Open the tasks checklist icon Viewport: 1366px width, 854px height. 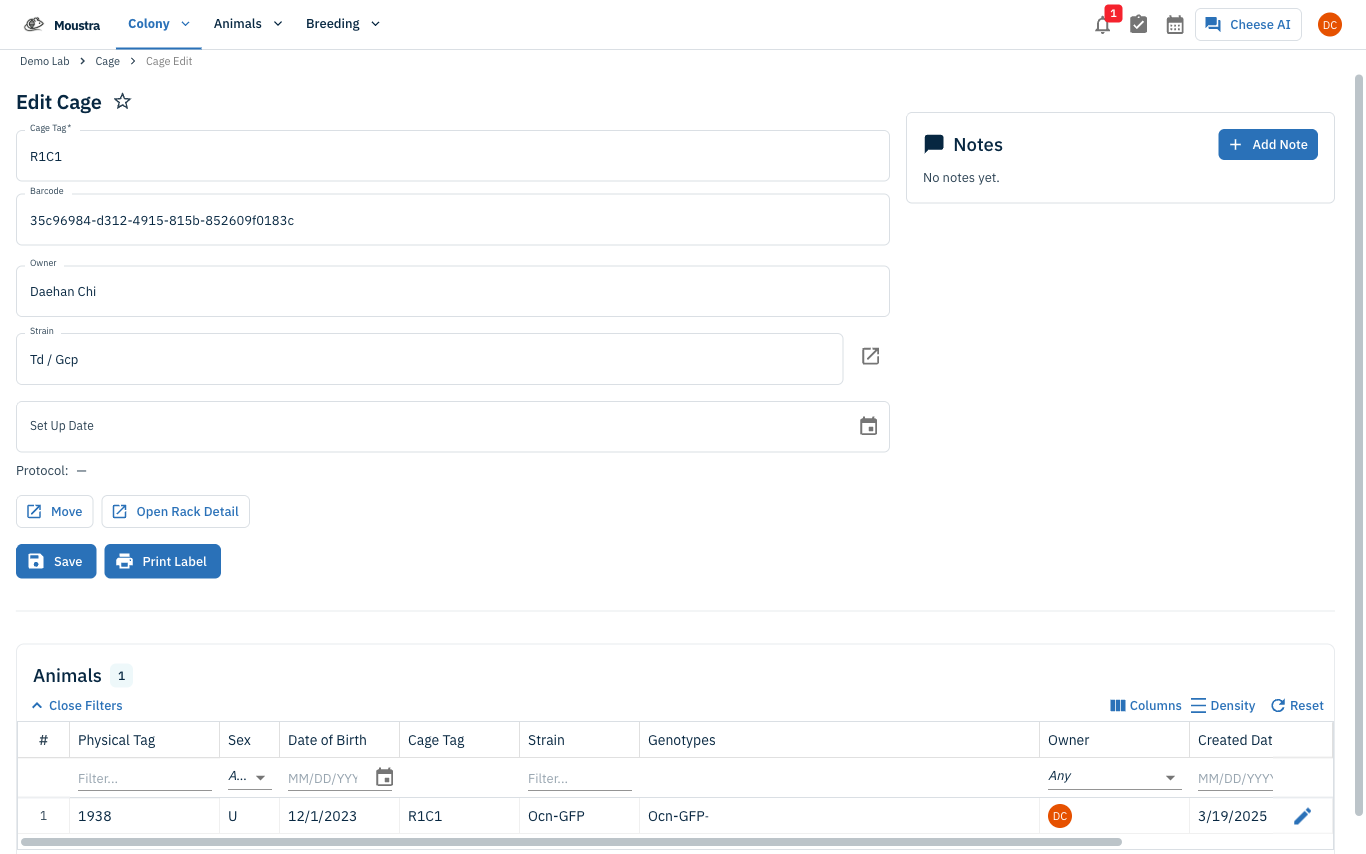(x=1138, y=25)
